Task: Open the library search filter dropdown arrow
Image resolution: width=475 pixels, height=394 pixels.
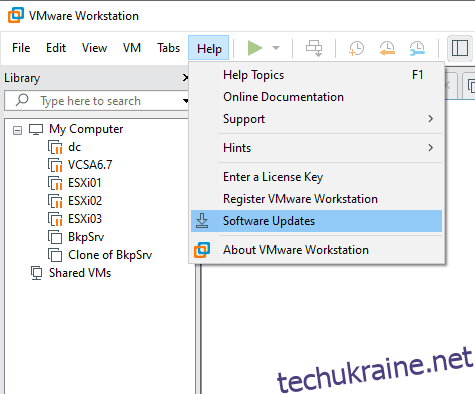Action: click(185, 101)
